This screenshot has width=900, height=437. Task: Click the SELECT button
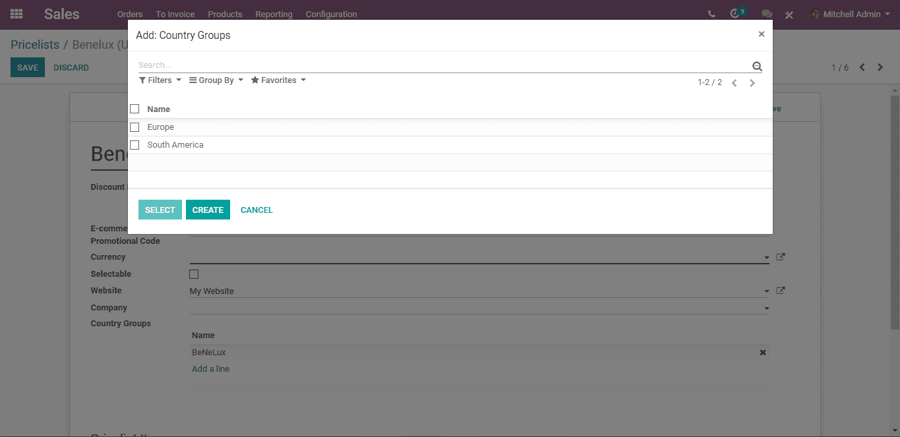pos(160,210)
